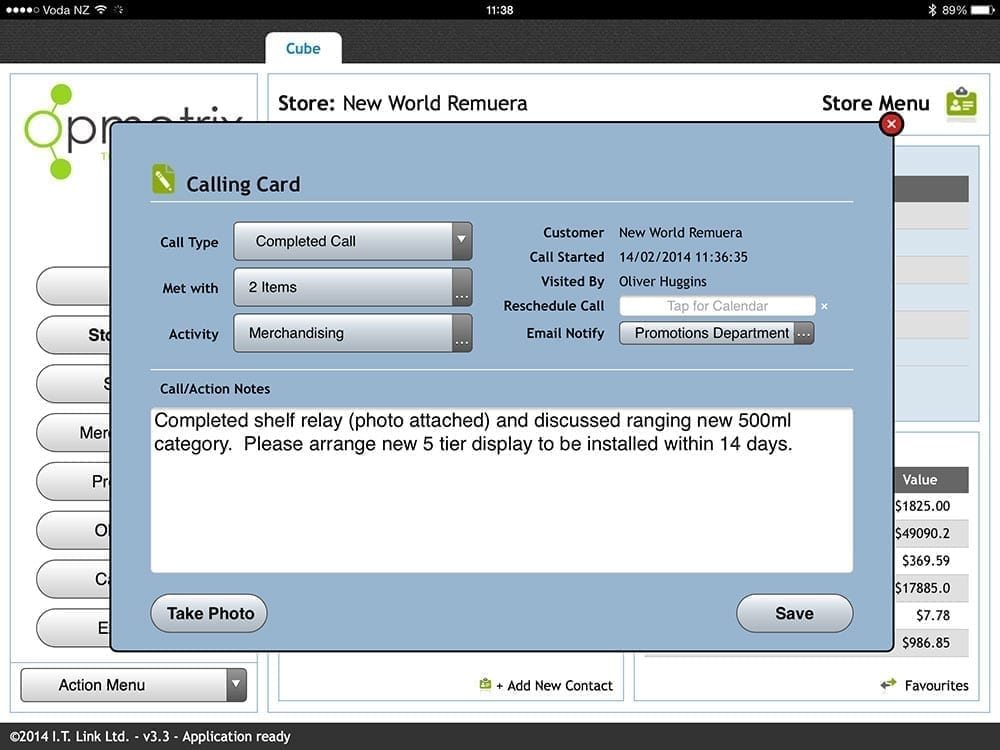Click the Oliver Huggins visited-by name
Viewport: 1000px width, 750px height.
point(663,282)
